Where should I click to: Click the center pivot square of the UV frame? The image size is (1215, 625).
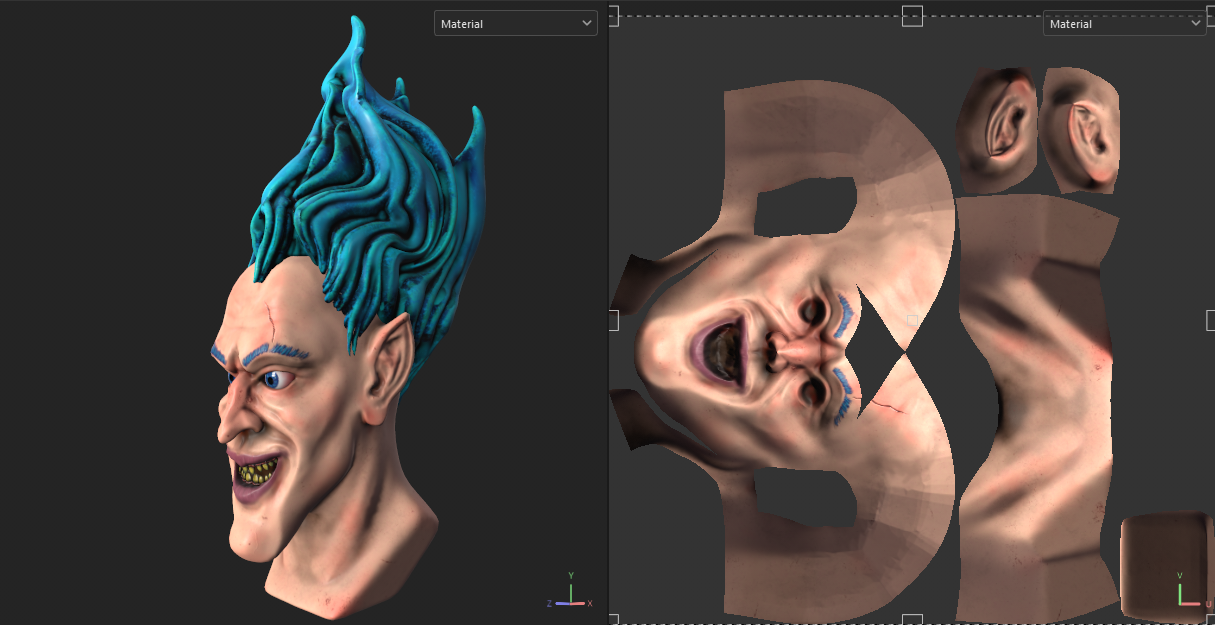(912, 320)
